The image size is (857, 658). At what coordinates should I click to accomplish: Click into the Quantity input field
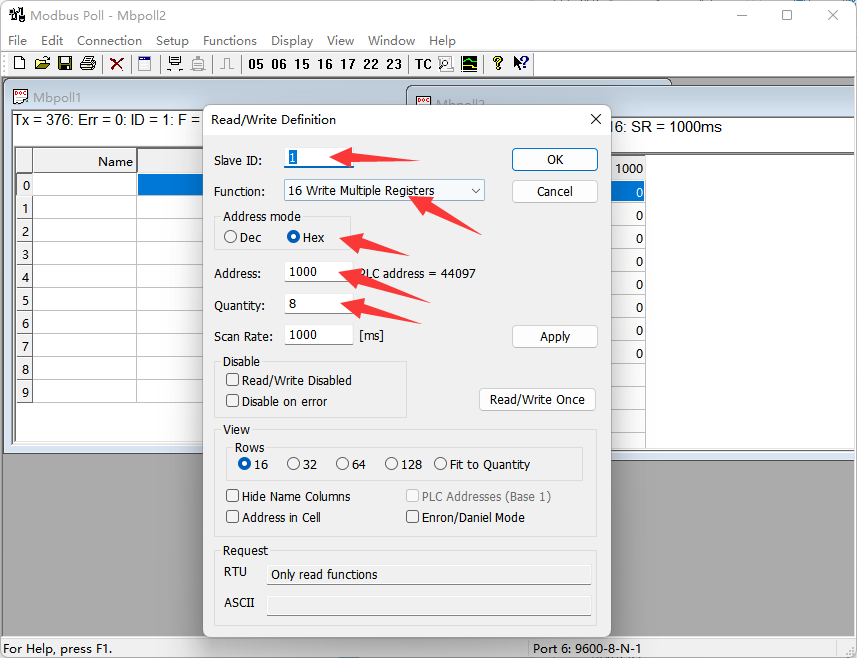[x=319, y=304]
